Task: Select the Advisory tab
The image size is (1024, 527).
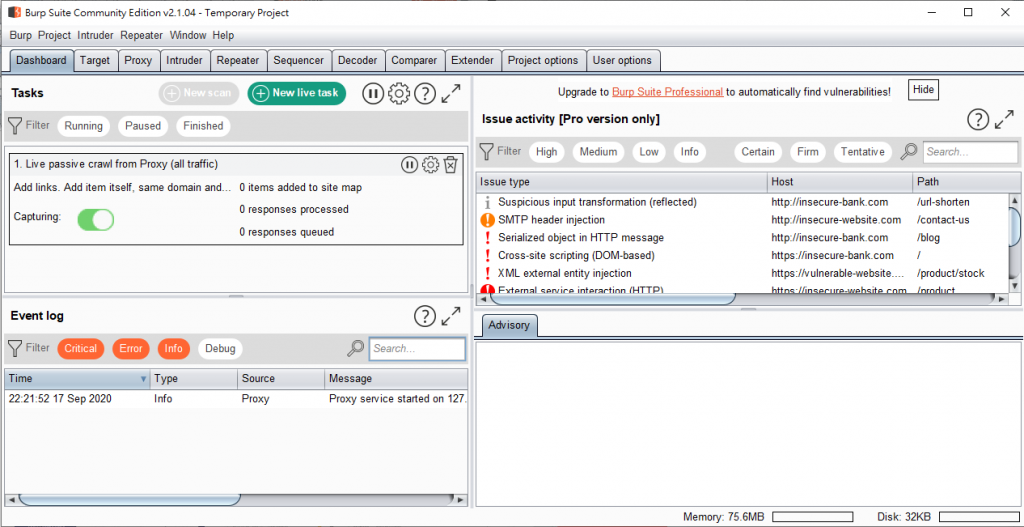Action: [x=509, y=325]
